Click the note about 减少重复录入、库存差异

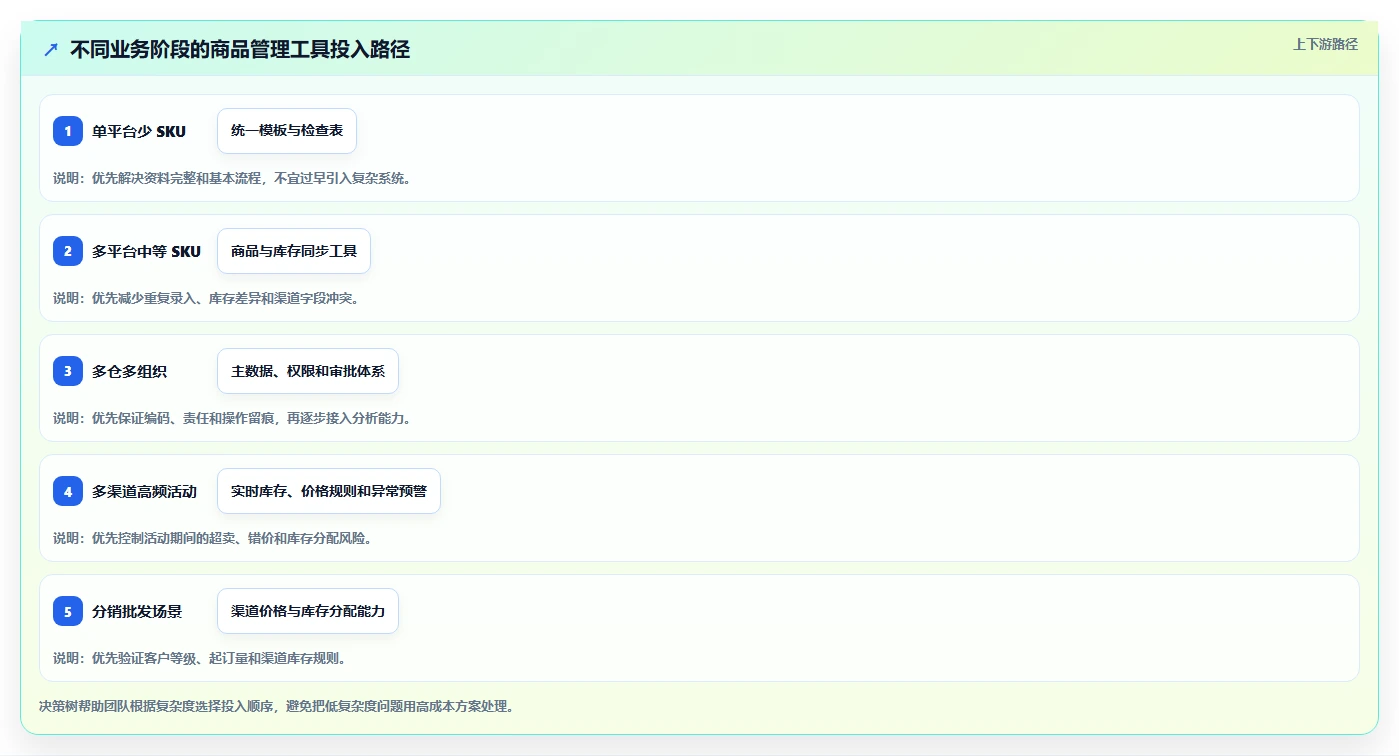pyautogui.click(x=206, y=298)
